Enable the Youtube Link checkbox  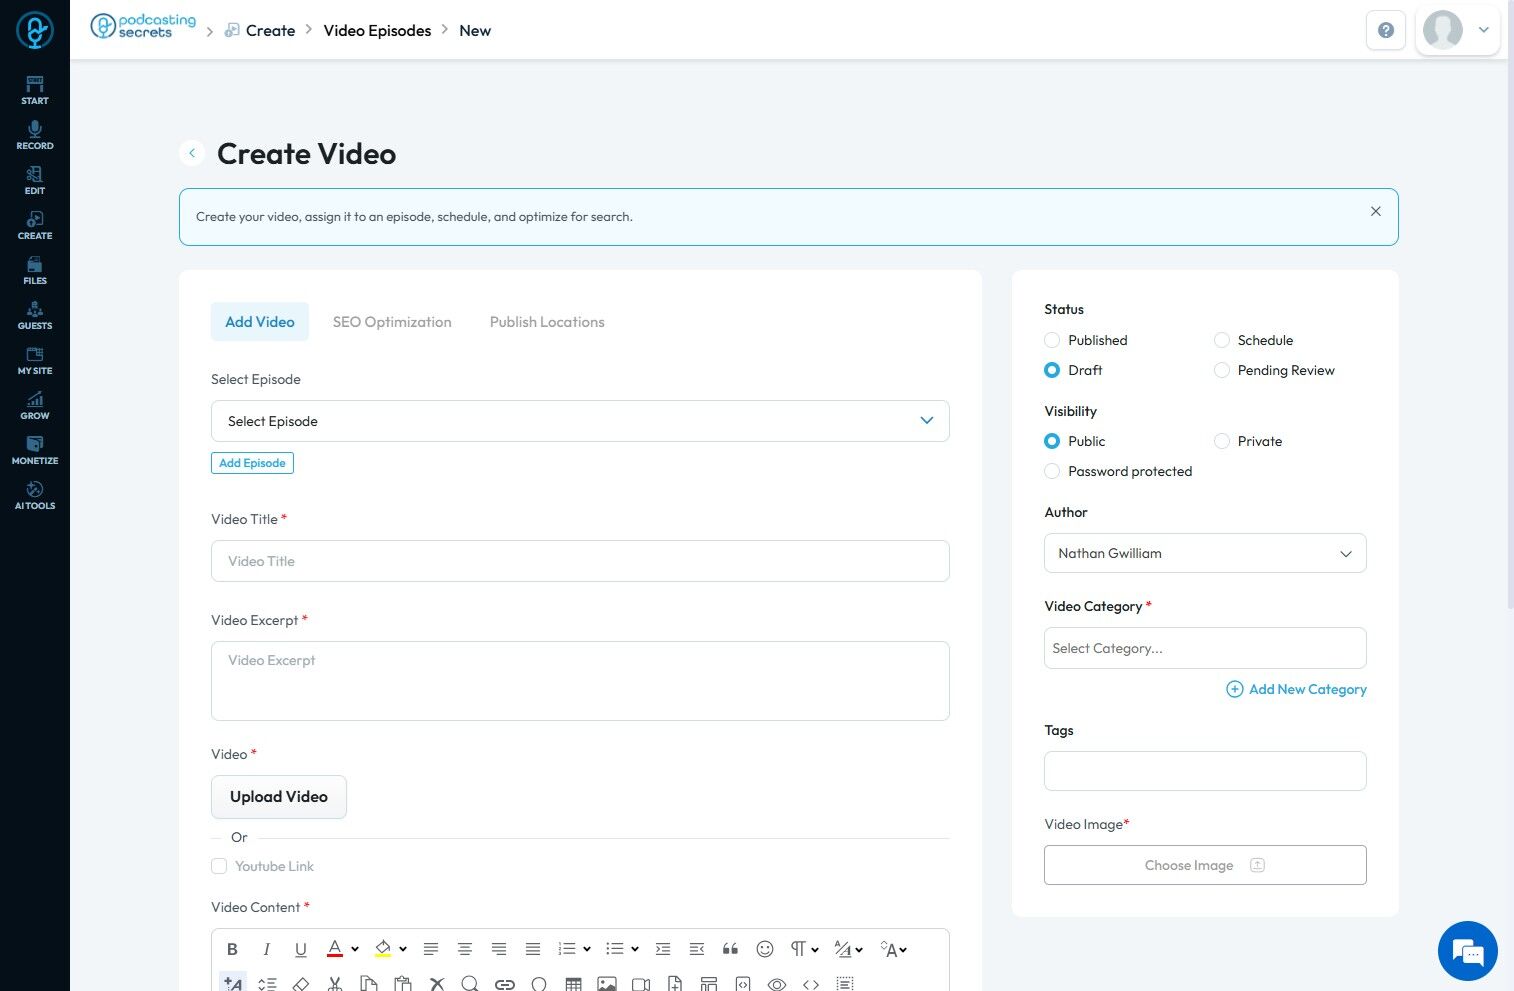coord(219,866)
